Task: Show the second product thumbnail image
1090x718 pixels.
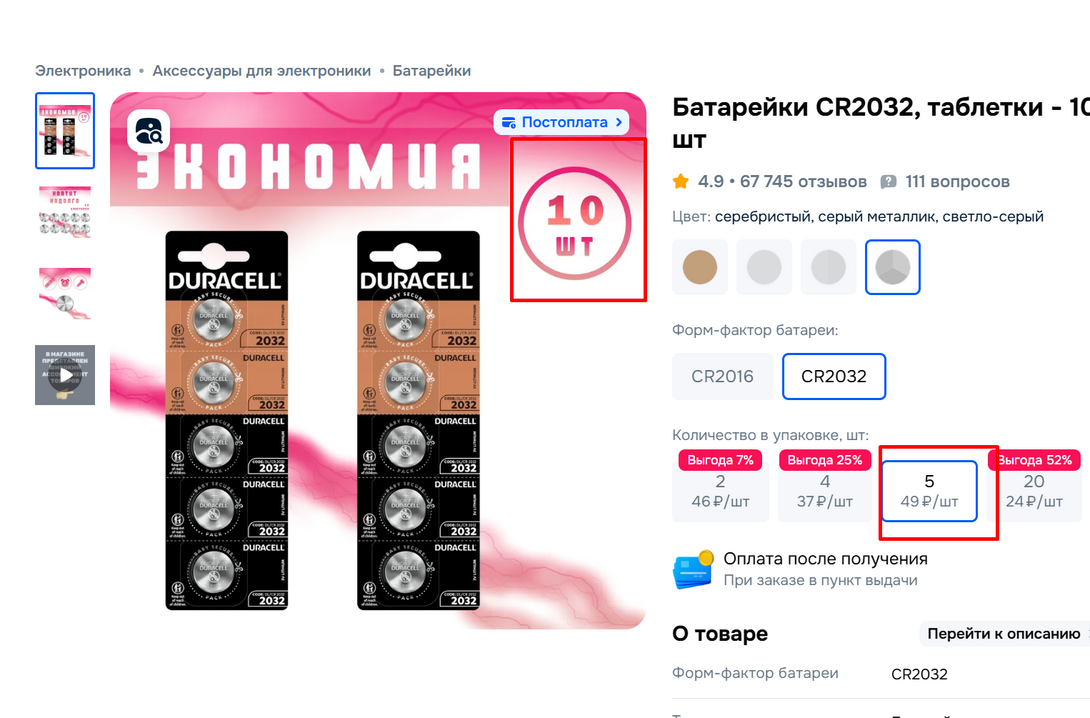Action: point(65,212)
